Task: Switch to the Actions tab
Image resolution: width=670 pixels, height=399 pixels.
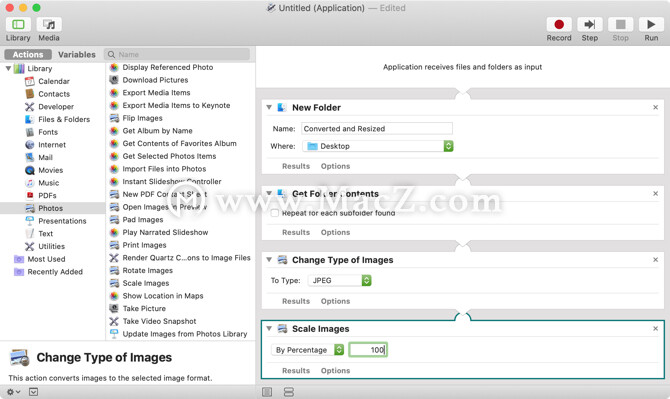Action: tap(28, 54)
